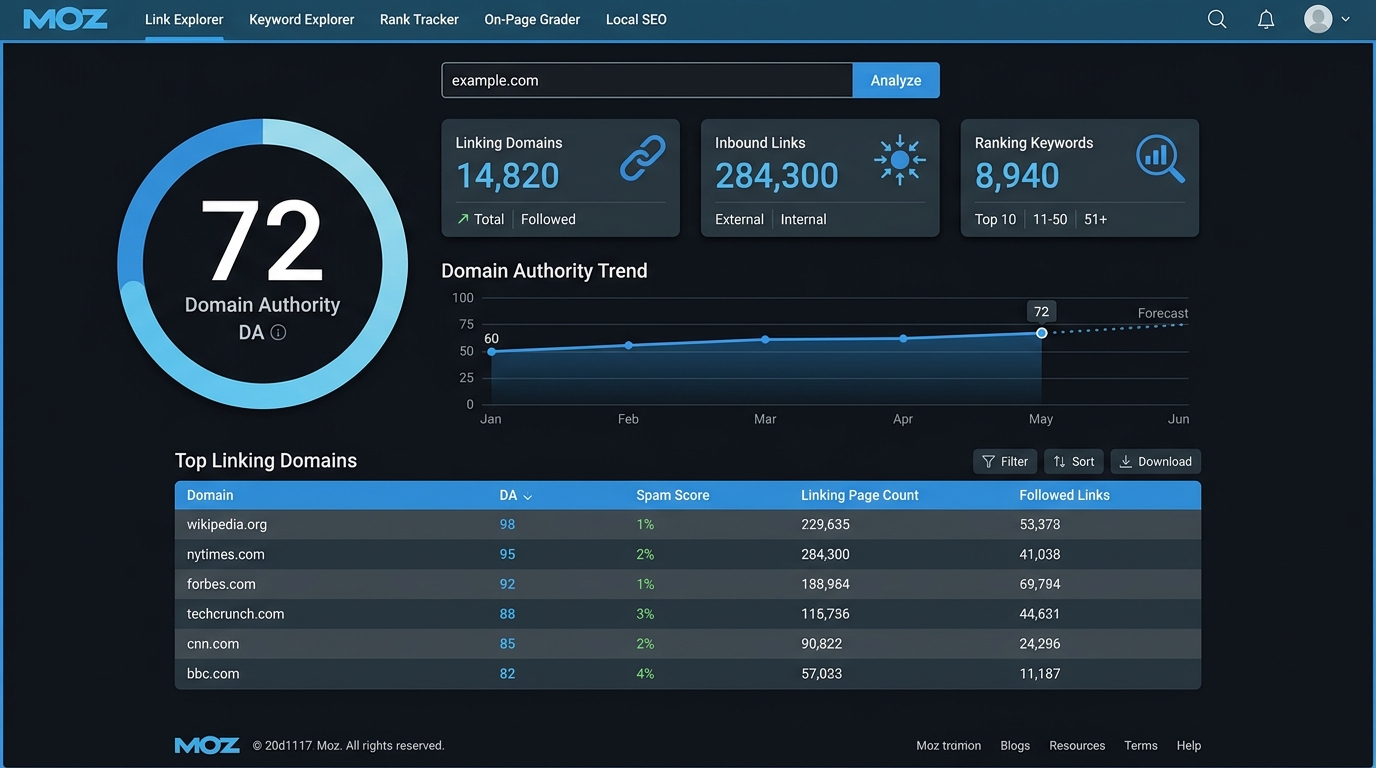Click the Domain column header
Viewport: 1376px width, 768px height.
[x=210, y=495]
